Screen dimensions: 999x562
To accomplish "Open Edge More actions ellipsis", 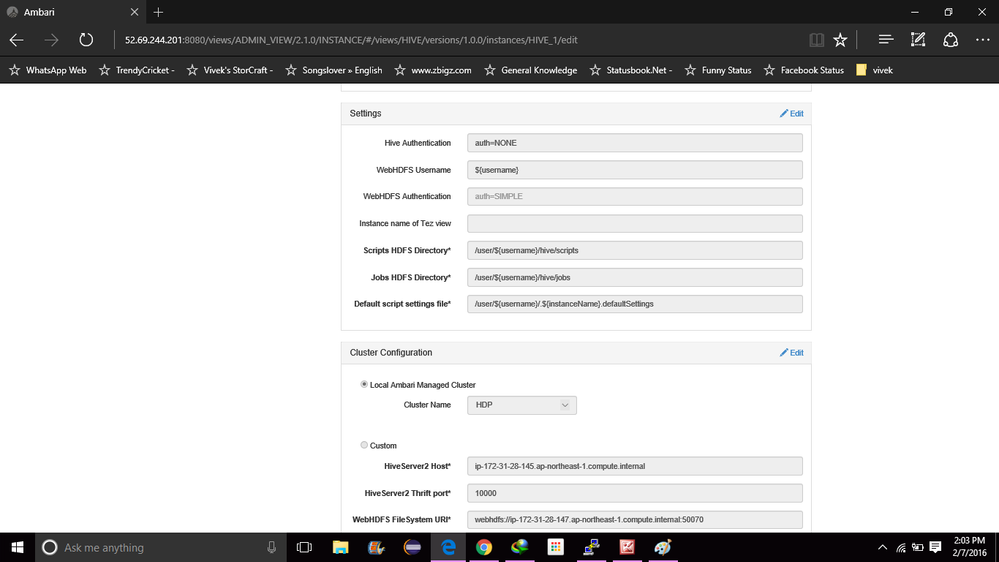I will click(x=982, y=40).
